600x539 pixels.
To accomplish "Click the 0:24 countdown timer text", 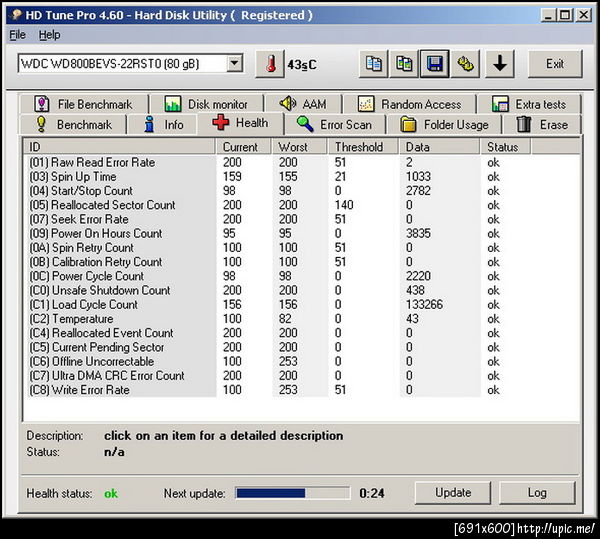I will (372, 493).
